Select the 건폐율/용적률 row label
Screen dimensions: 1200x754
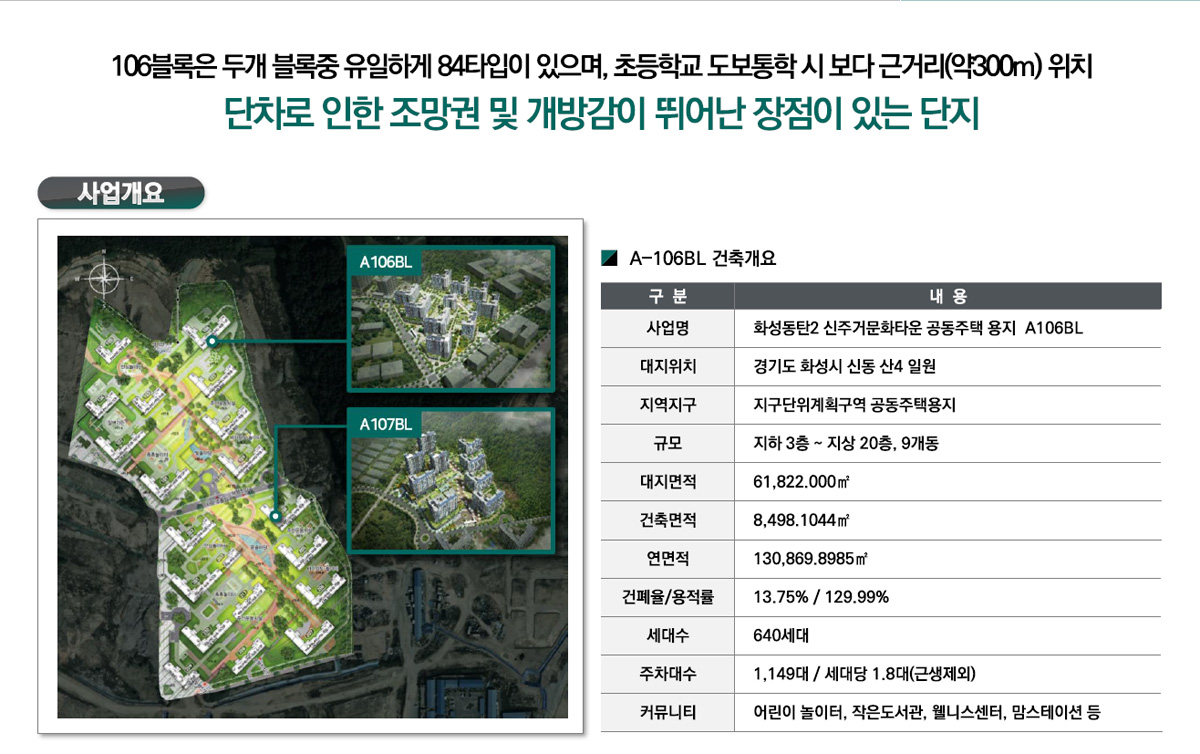[668, 597]
